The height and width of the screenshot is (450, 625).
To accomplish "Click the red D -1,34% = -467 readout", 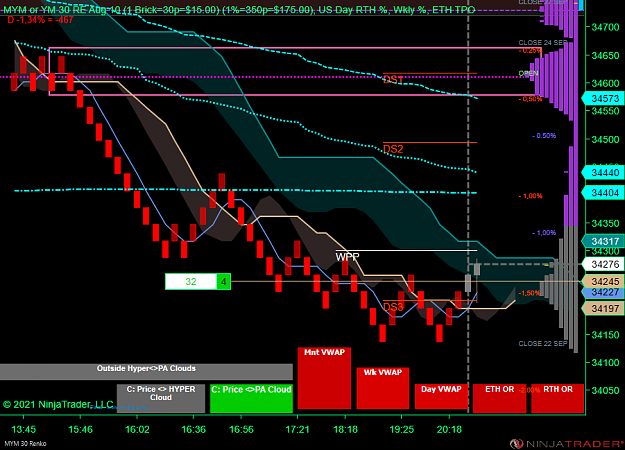I will [40, 19].
